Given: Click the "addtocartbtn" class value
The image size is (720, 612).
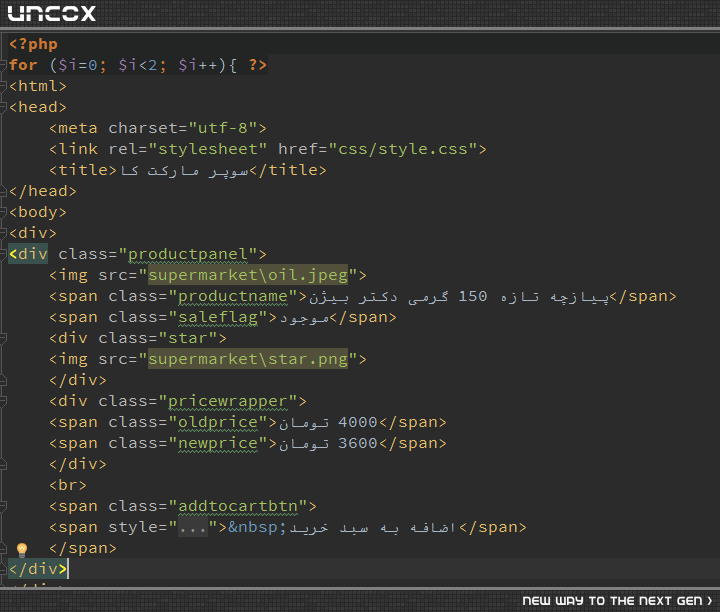Looking at the screenshot, I should pos(238,506).
